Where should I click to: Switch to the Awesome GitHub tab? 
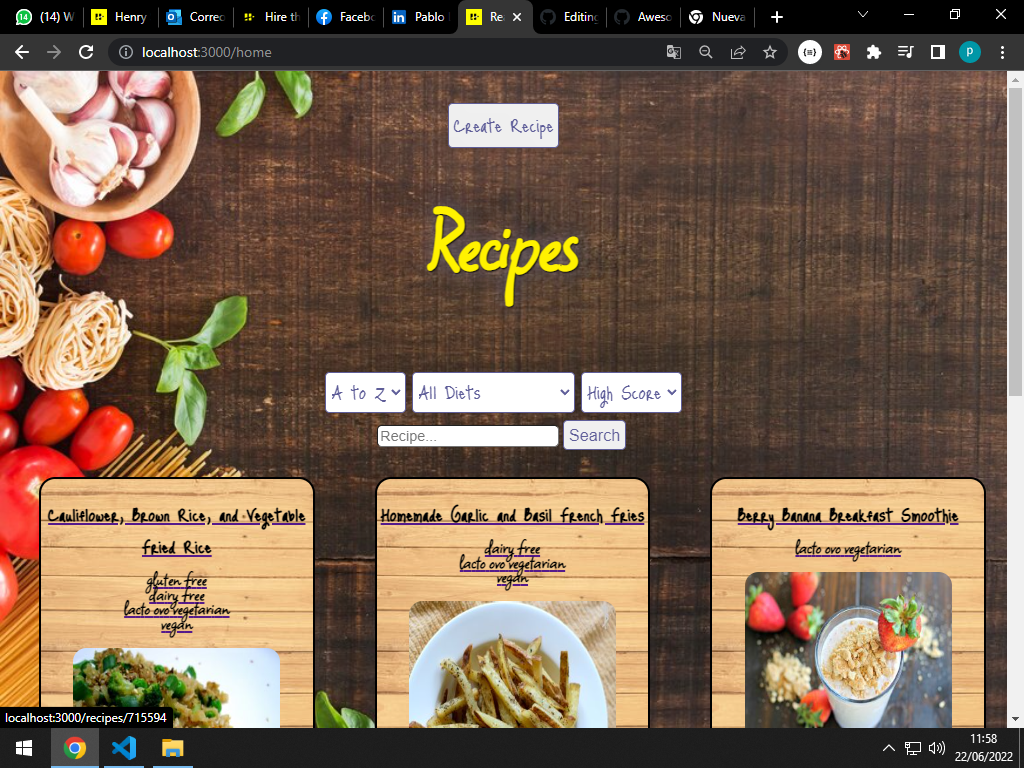[644, 17]
